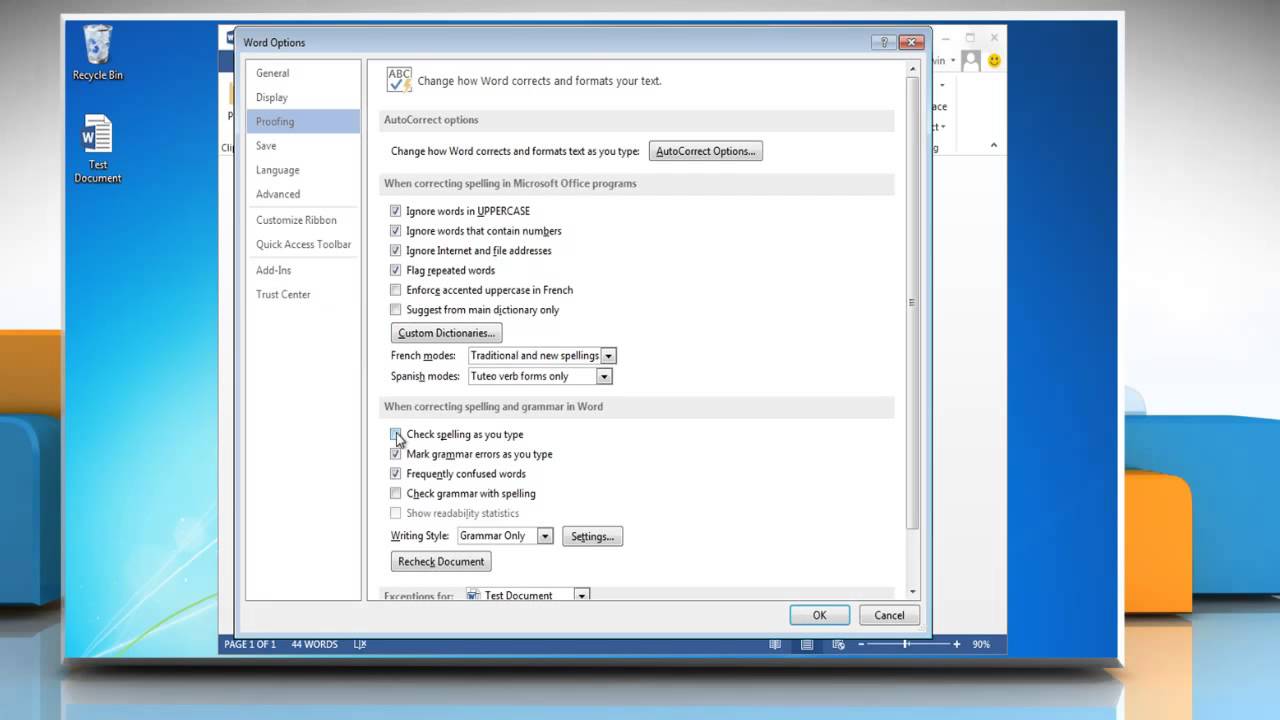1280x720 pixels.
Task: Open the Spanish modes dropdown
Action: point(604,376)
